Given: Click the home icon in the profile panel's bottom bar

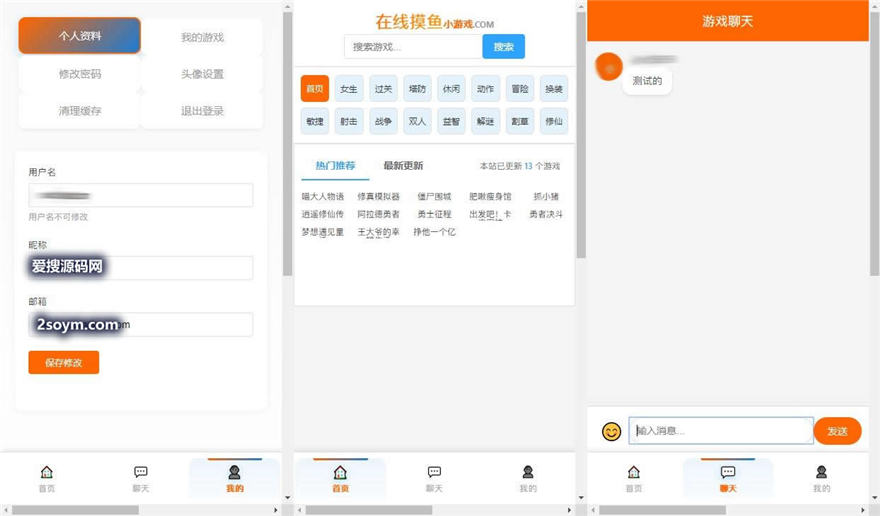Looking at the screenshot, I should click(x=47, y=472).
